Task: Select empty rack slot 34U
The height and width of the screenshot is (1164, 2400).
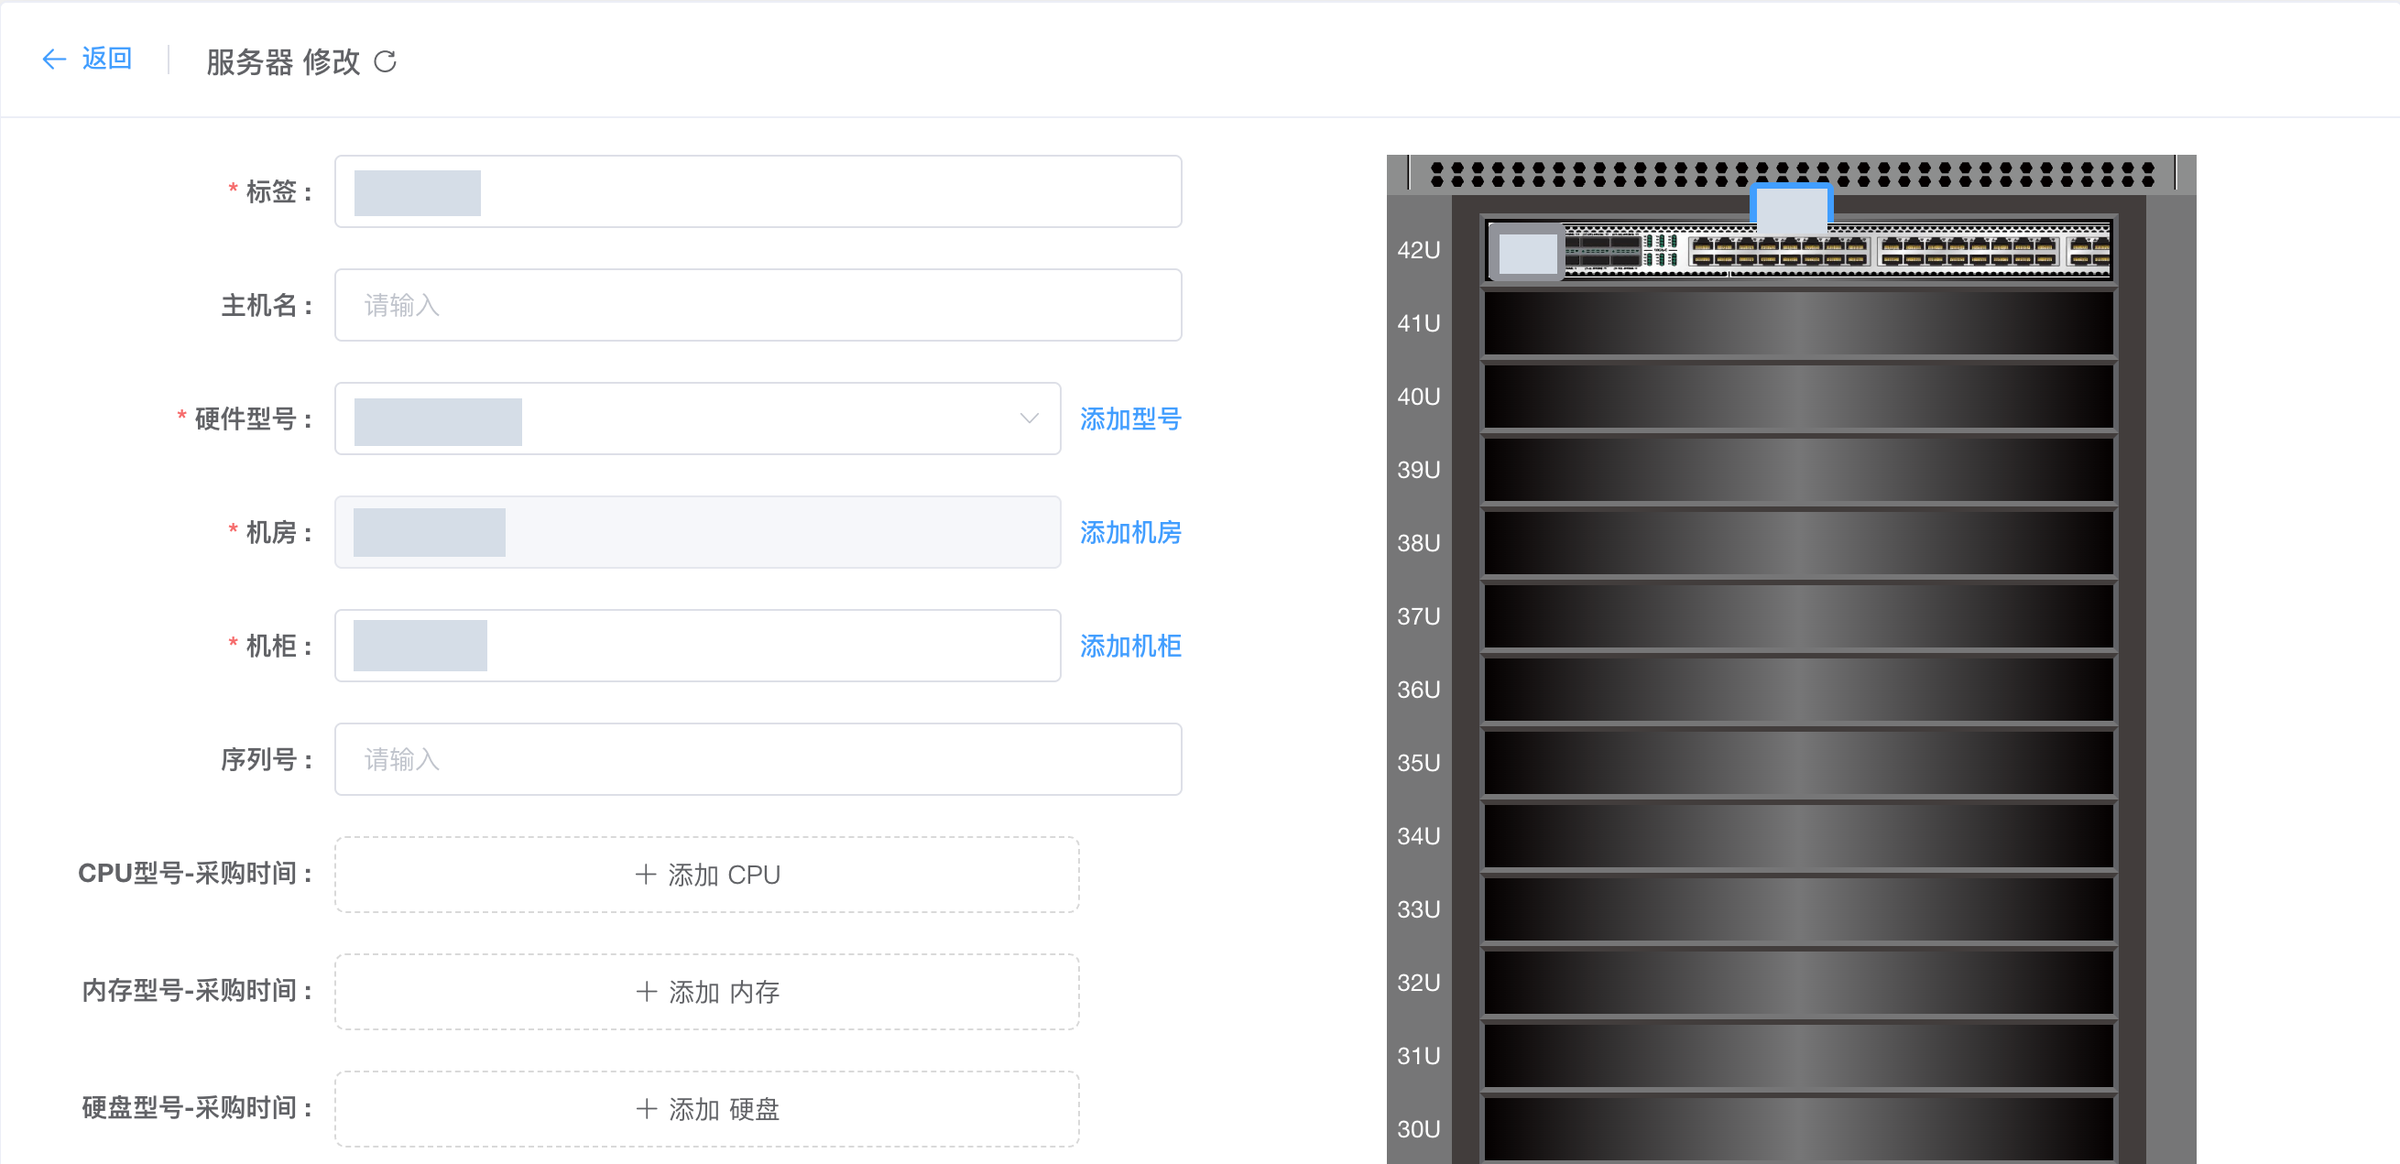Action: [1799, 836]
